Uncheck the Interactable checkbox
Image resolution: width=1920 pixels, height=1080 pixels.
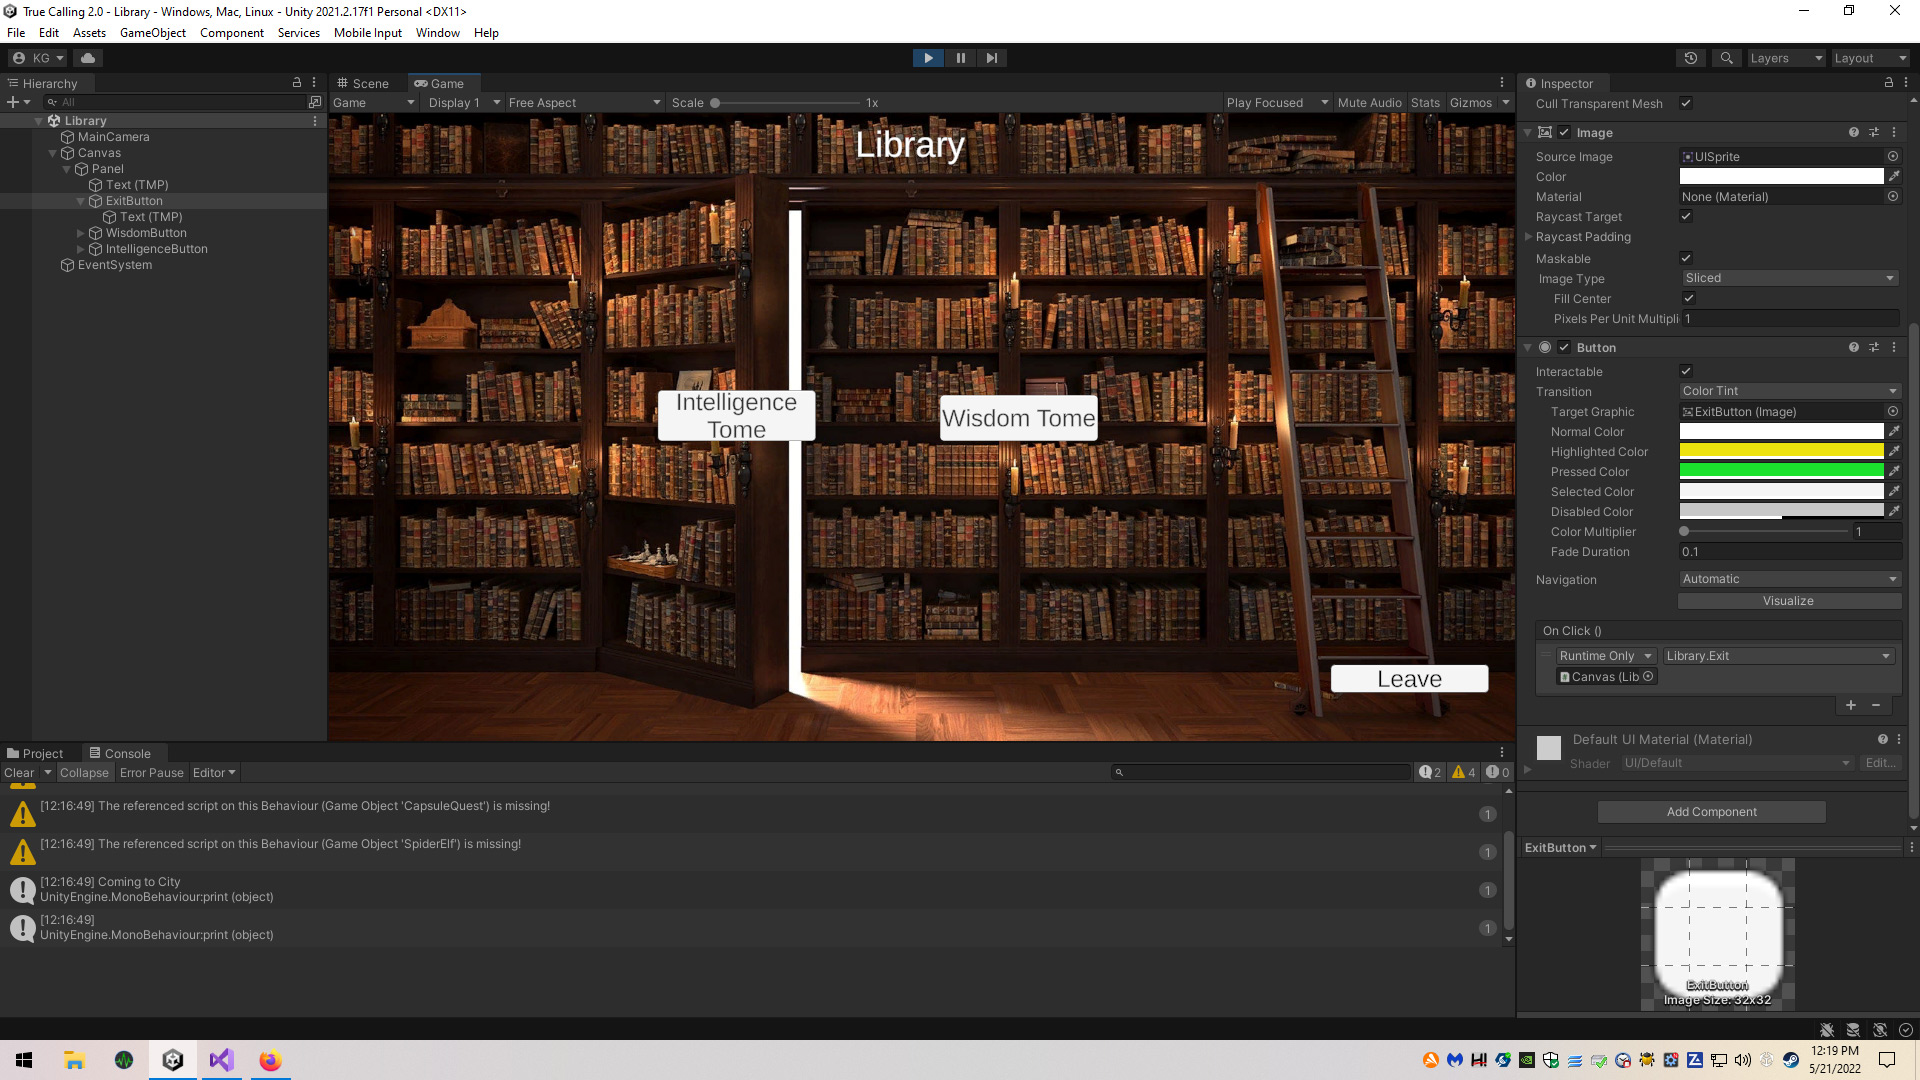click(x=1686, y=372)
